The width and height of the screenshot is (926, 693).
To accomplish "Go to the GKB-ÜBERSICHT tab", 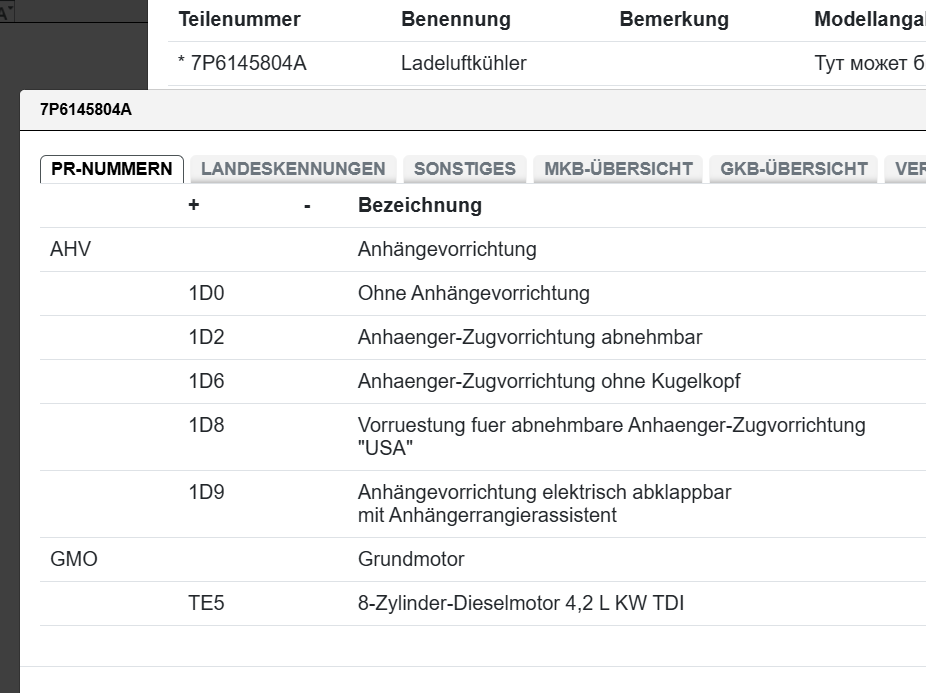I will [x=794, y=169].
